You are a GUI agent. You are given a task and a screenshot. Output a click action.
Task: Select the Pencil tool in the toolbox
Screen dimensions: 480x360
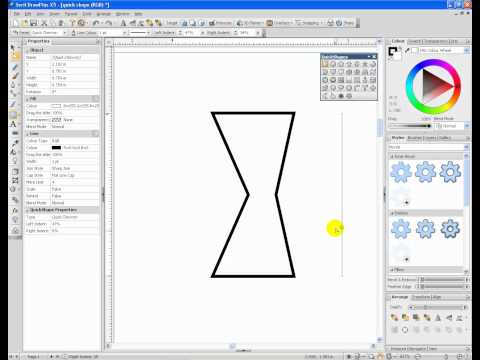click(x=15, y=67)
